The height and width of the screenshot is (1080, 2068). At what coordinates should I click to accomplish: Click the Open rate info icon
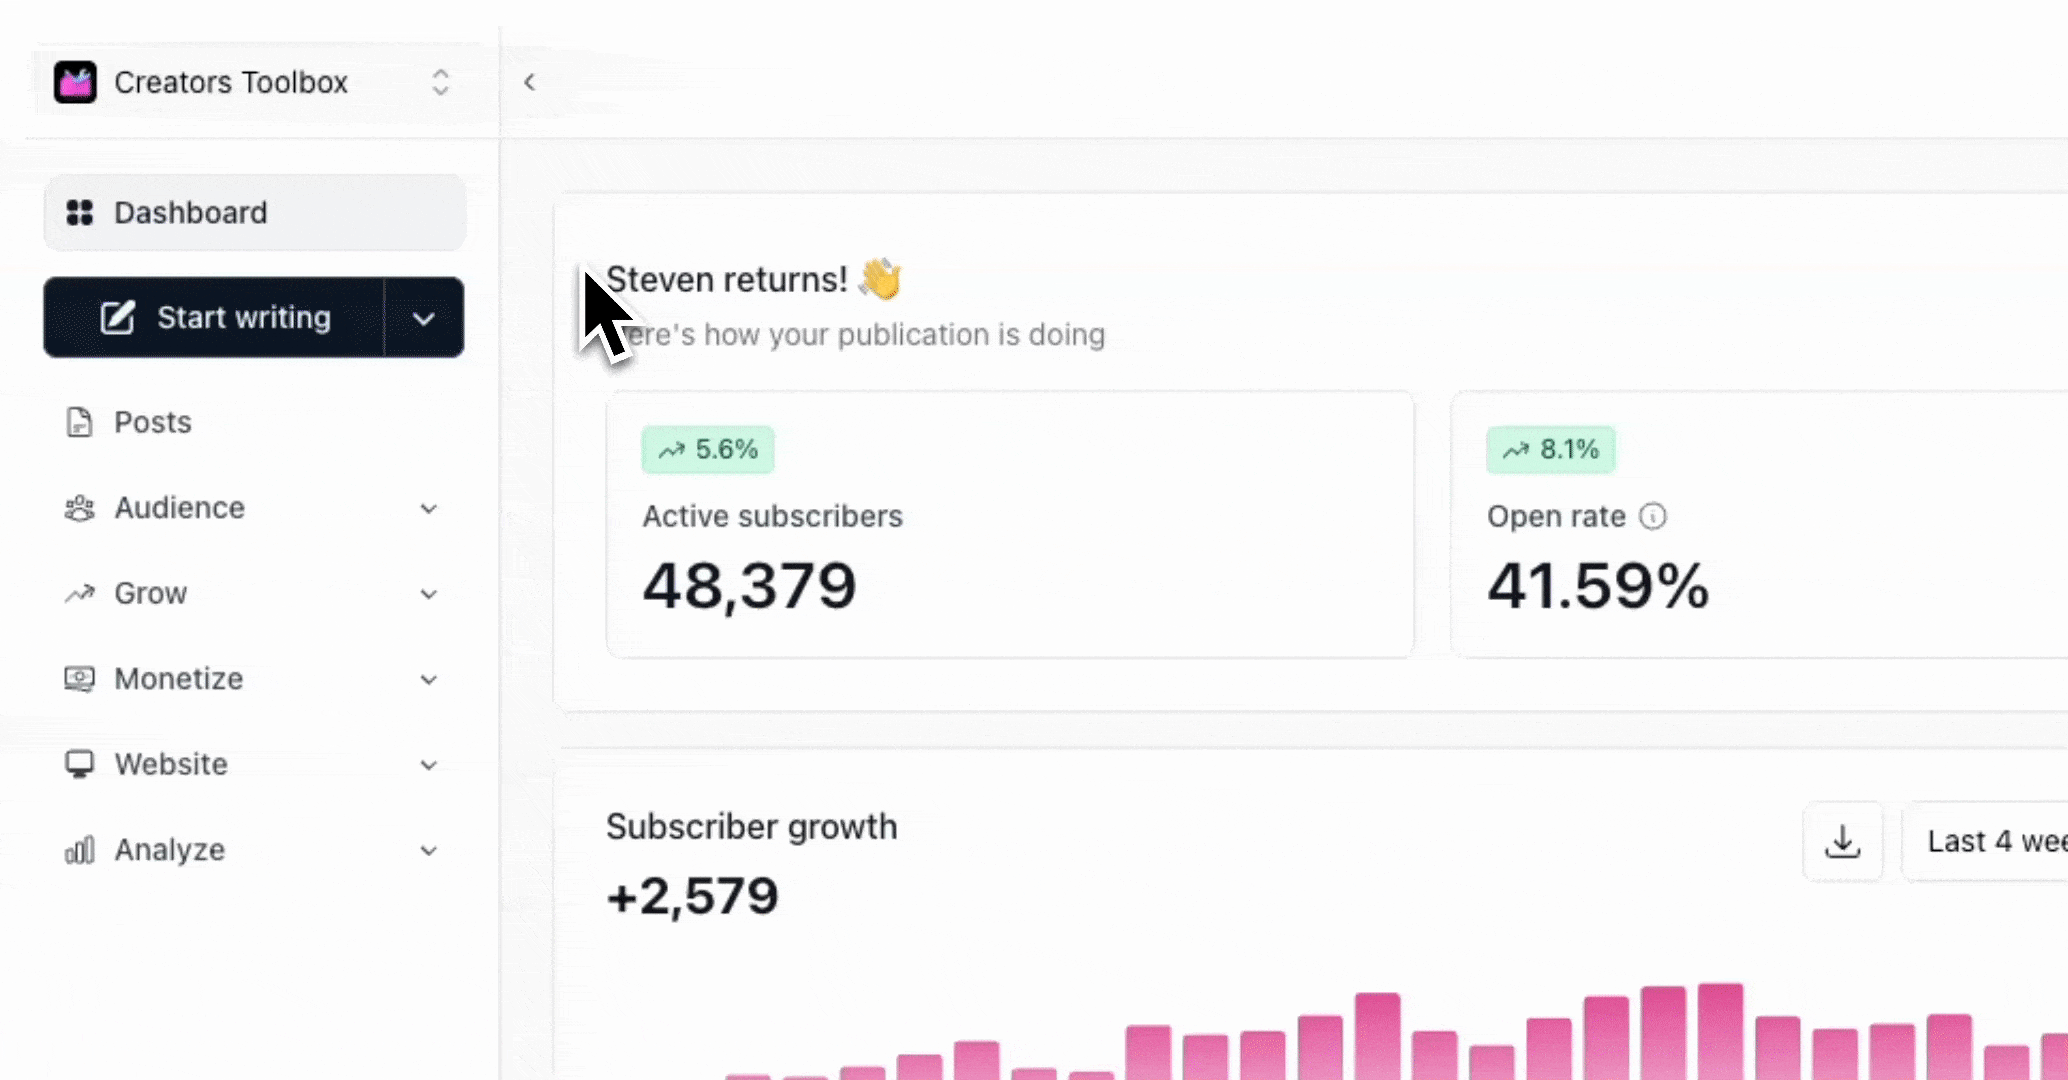click(x=1653, y=516)
